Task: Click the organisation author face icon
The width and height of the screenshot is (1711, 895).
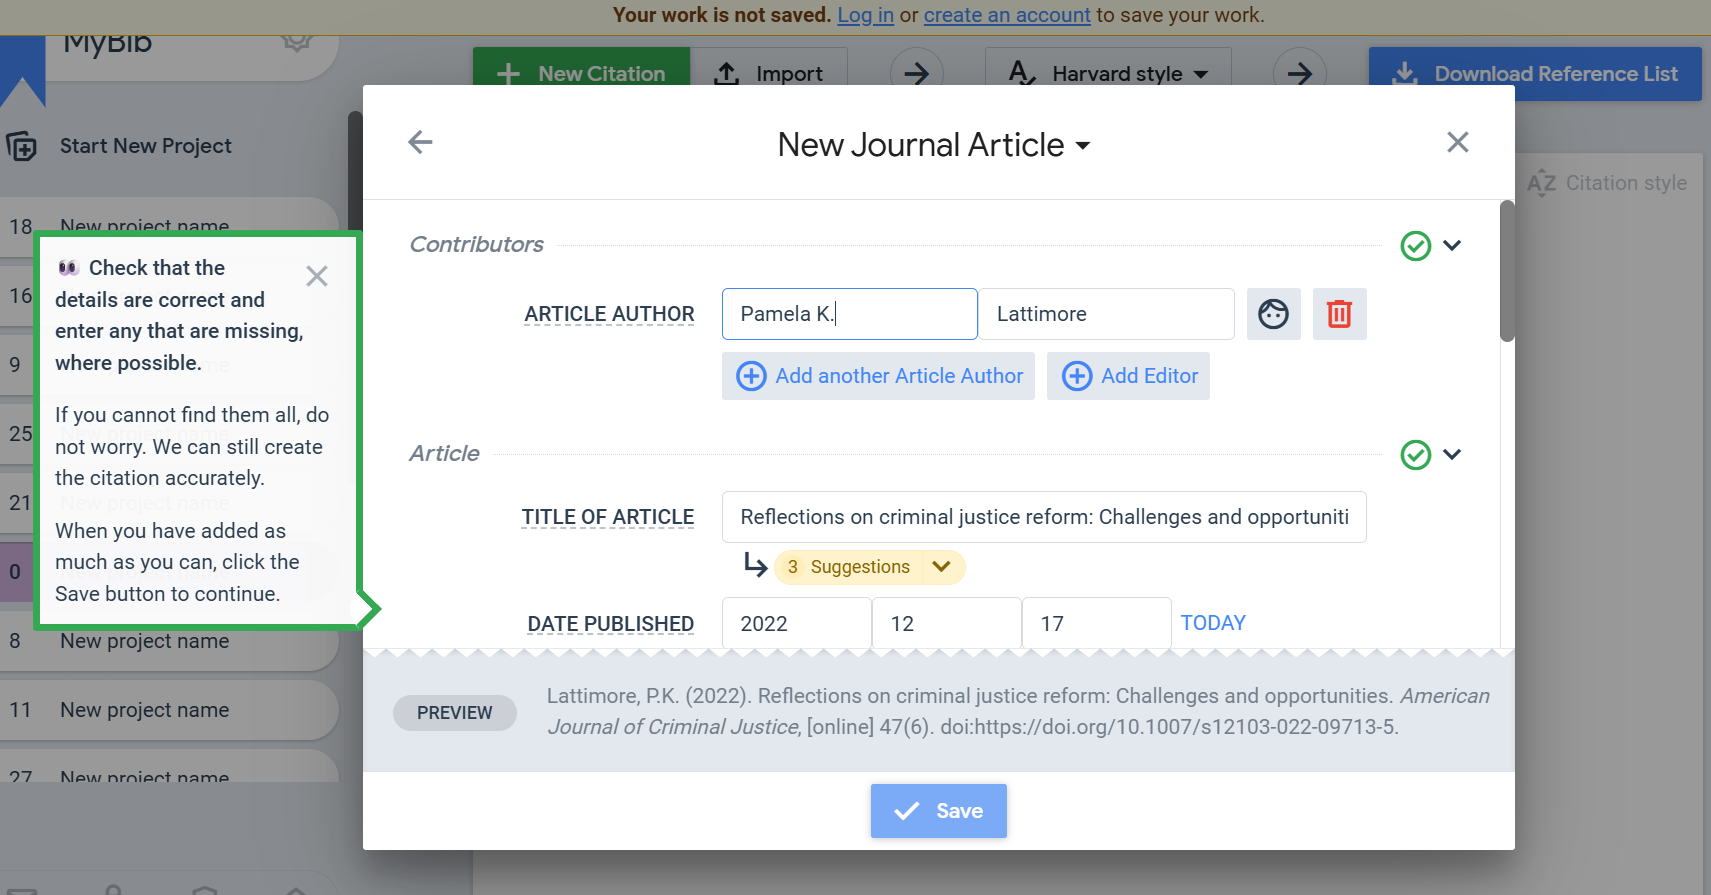Action: pos(1273,314)
